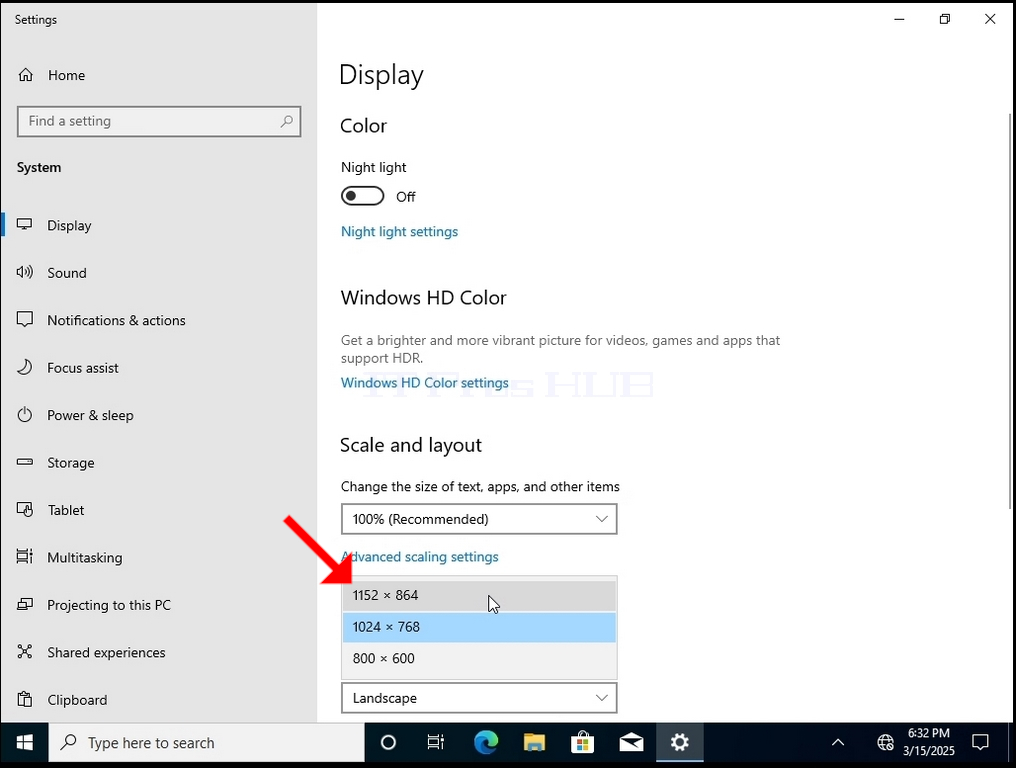
Task: Open the Home page icon in sidebar
Action: click(x=25, y=75)
